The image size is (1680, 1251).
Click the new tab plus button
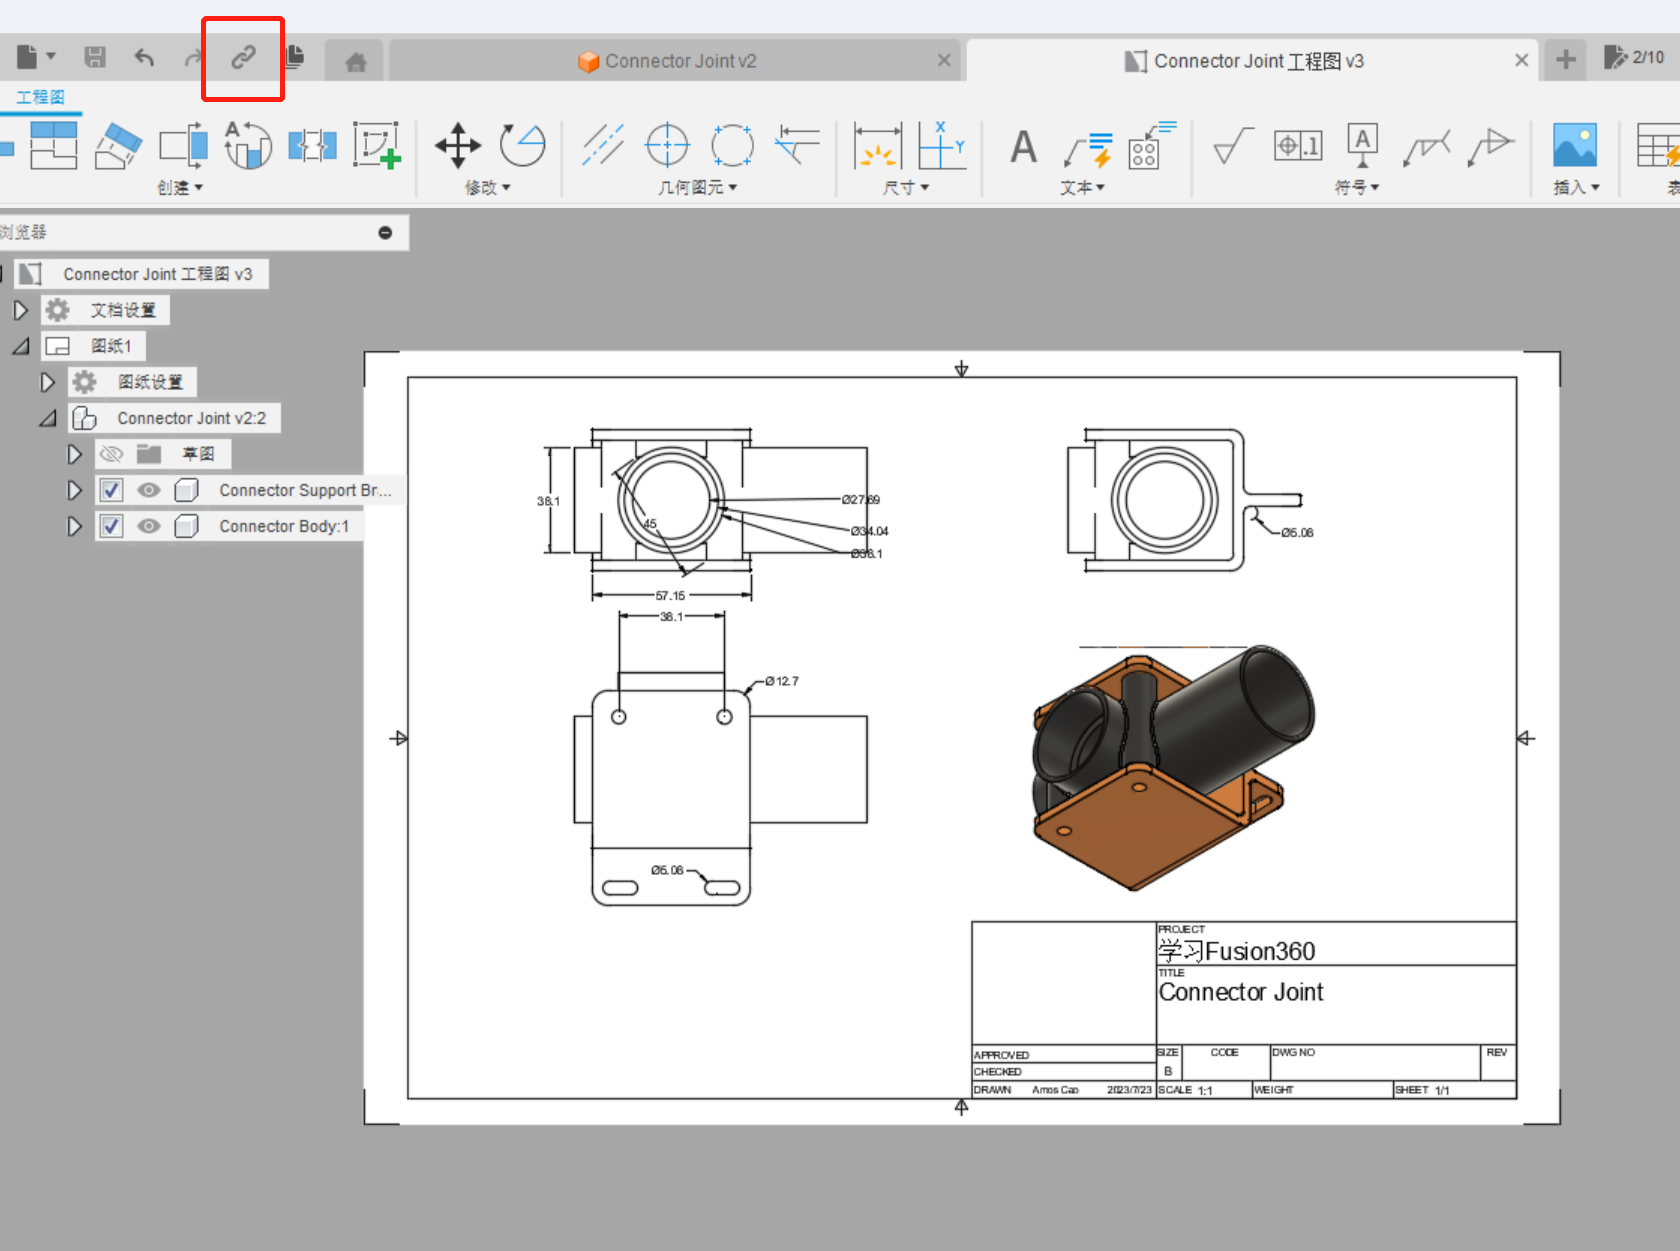1566,60
